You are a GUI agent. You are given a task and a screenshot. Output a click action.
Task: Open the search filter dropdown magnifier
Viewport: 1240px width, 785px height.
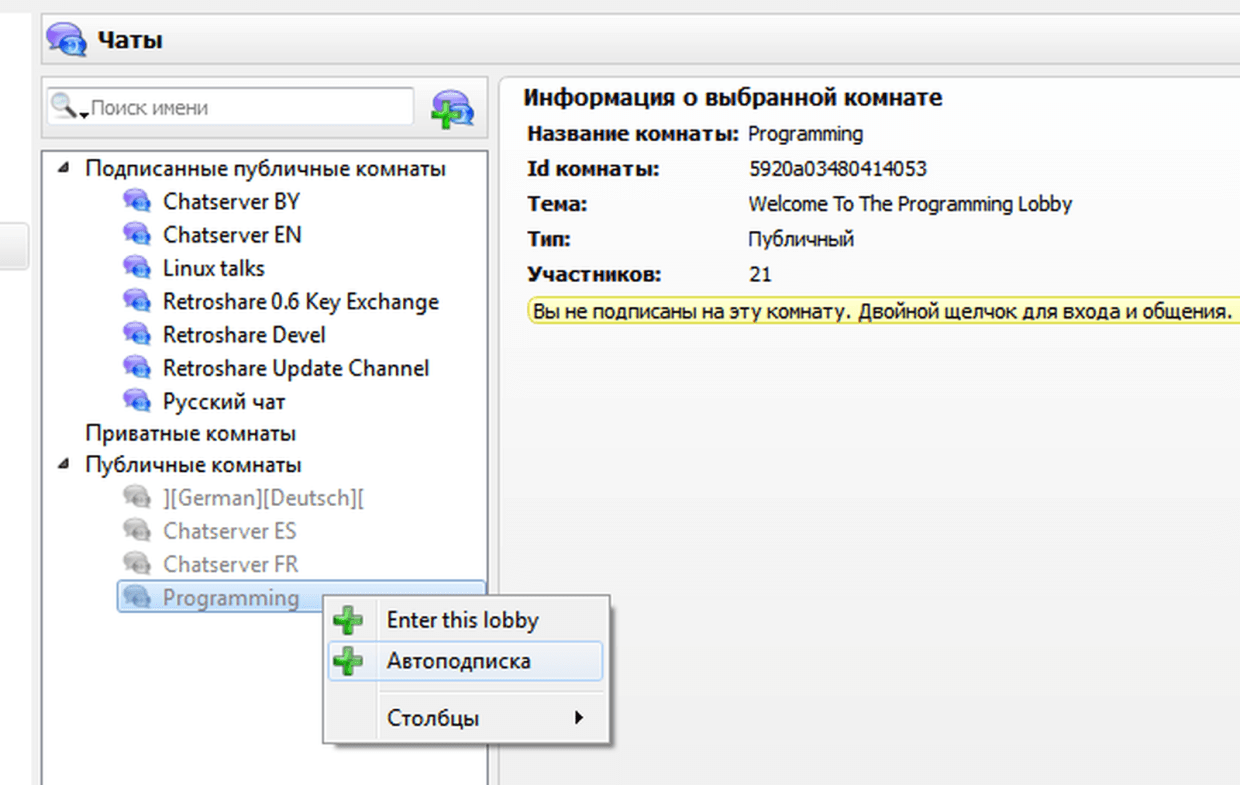(68, 107)
